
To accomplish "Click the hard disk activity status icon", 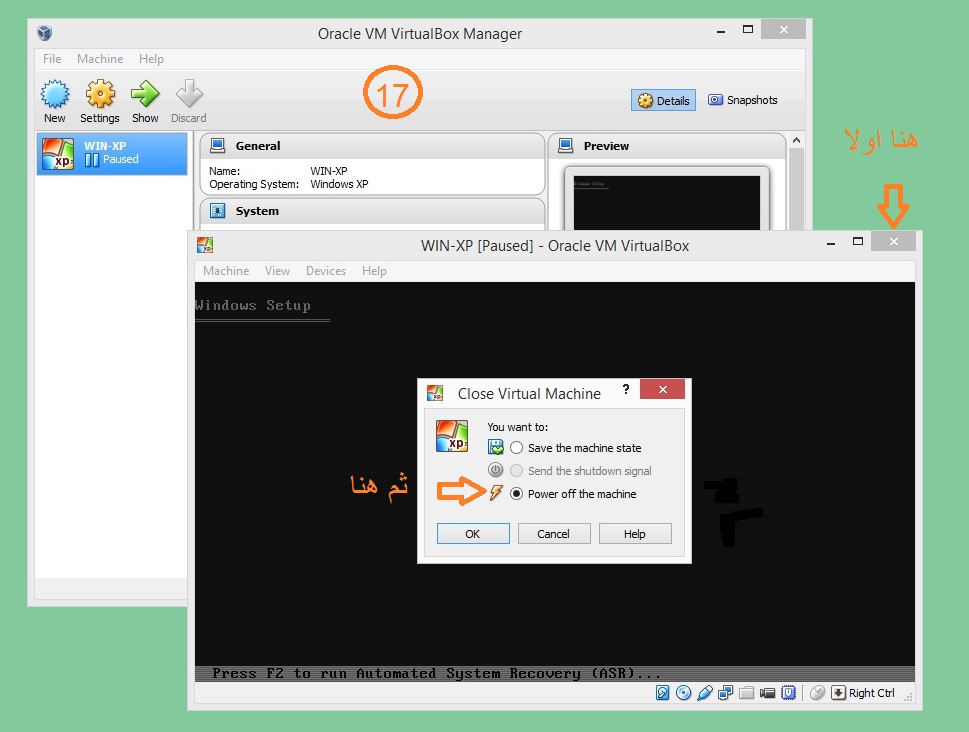I will (x=663, y=693).
